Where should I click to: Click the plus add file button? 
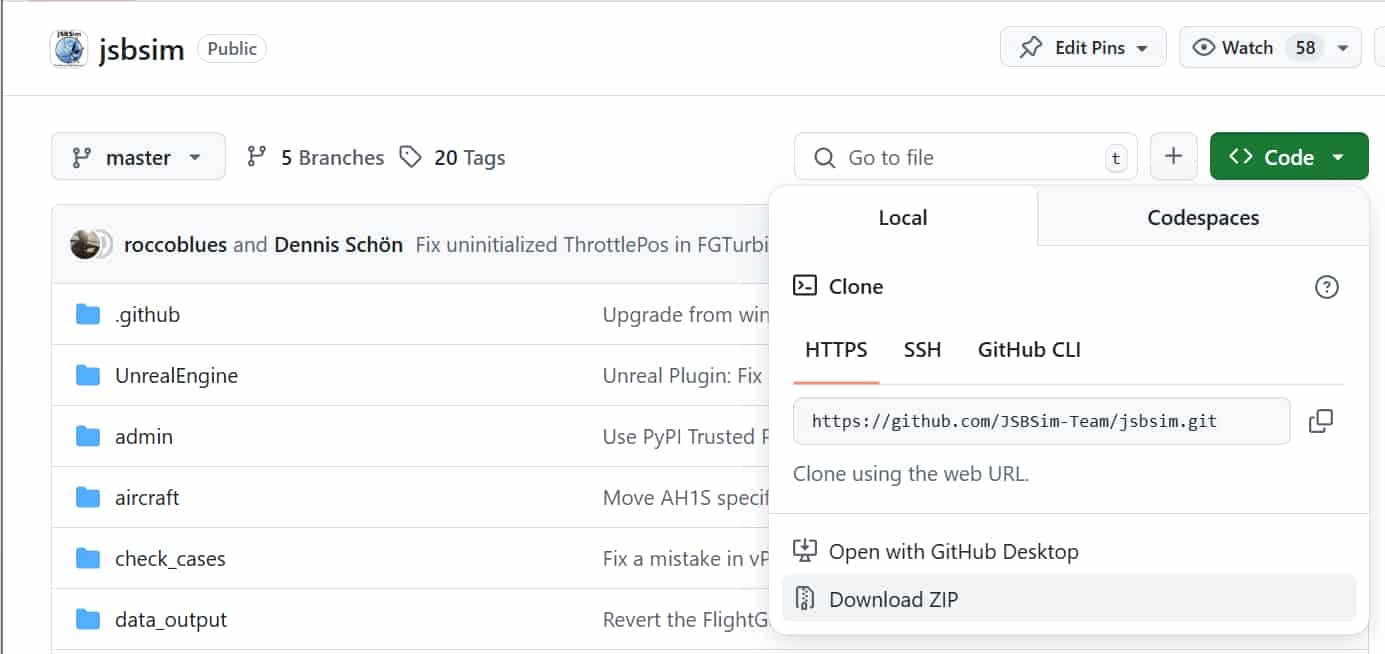[1174, 157]
